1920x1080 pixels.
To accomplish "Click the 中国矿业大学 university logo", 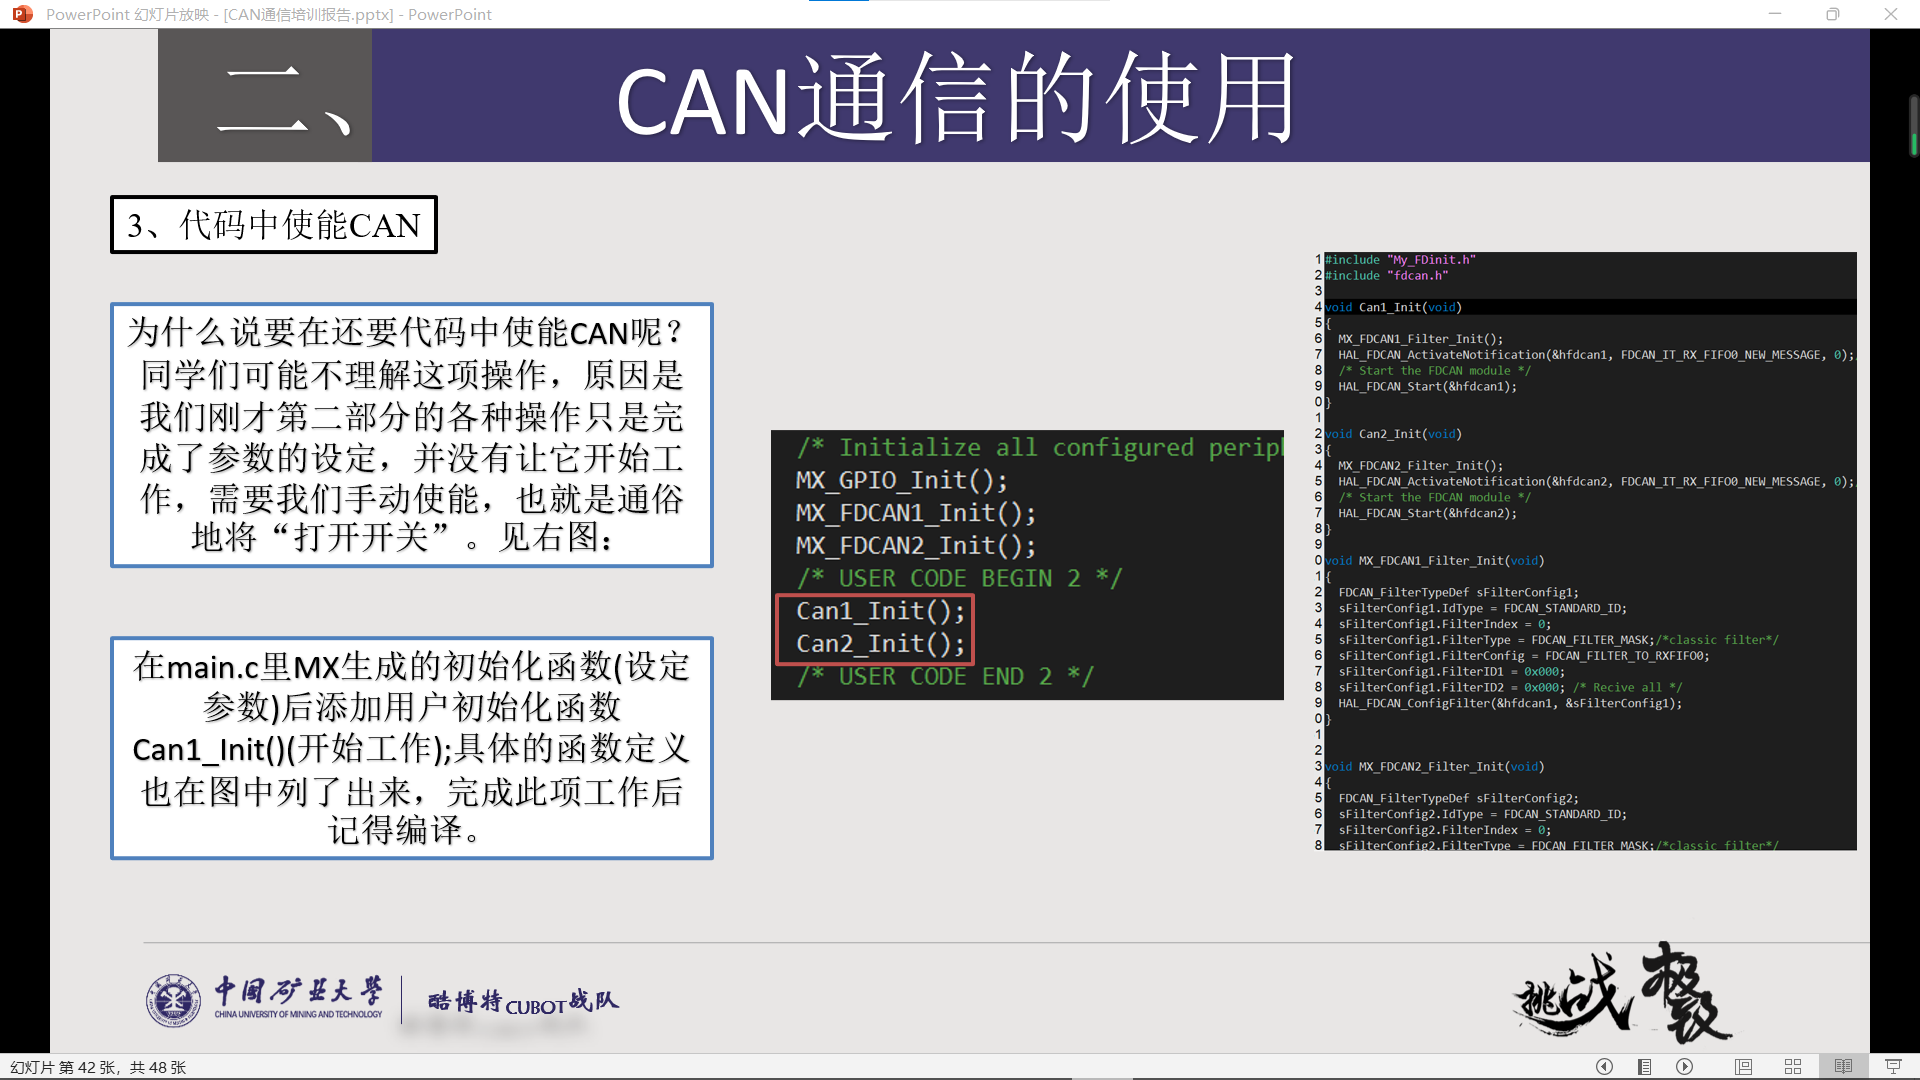I will (x=265, y=1000).
